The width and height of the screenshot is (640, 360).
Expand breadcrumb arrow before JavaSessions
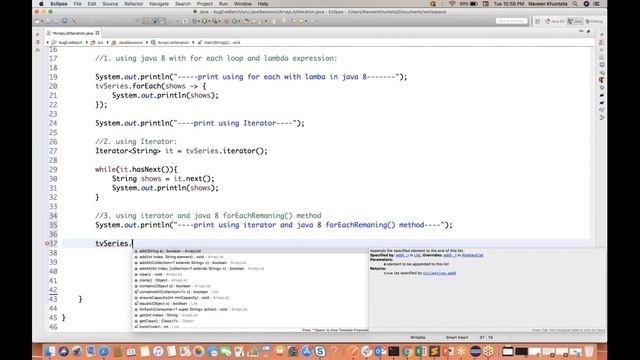point(108,42)
